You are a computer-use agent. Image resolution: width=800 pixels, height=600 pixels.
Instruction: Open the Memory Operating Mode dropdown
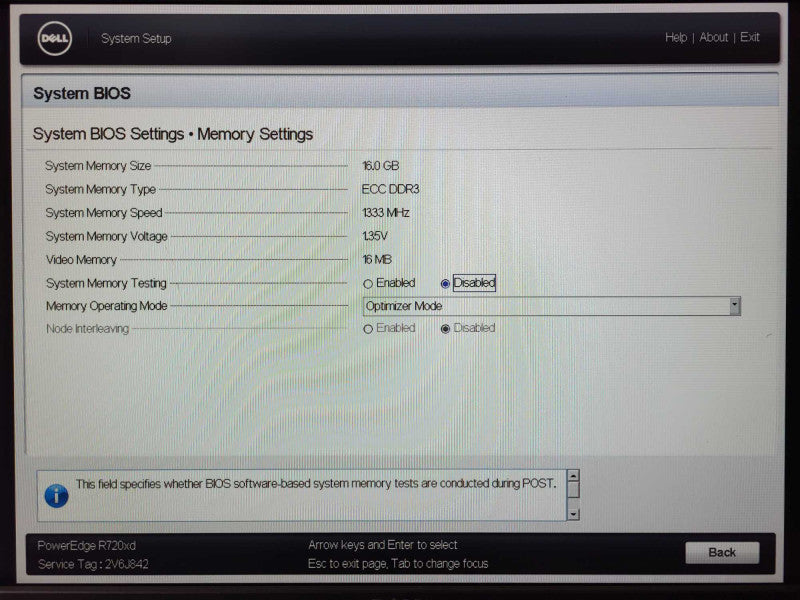552,306
